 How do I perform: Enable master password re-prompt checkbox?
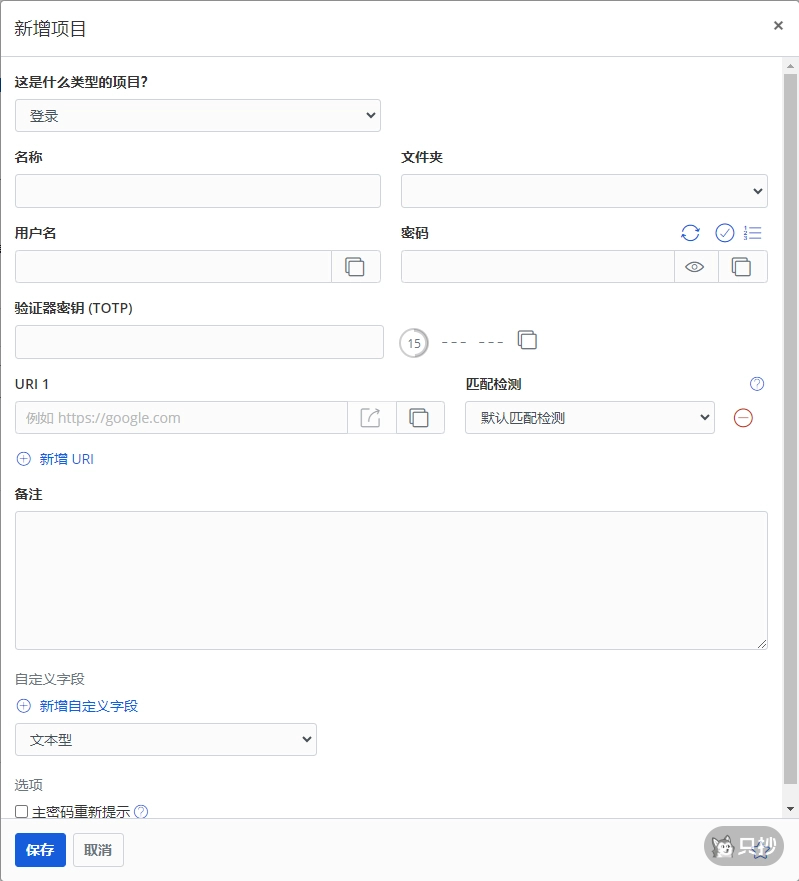(22, 812)
